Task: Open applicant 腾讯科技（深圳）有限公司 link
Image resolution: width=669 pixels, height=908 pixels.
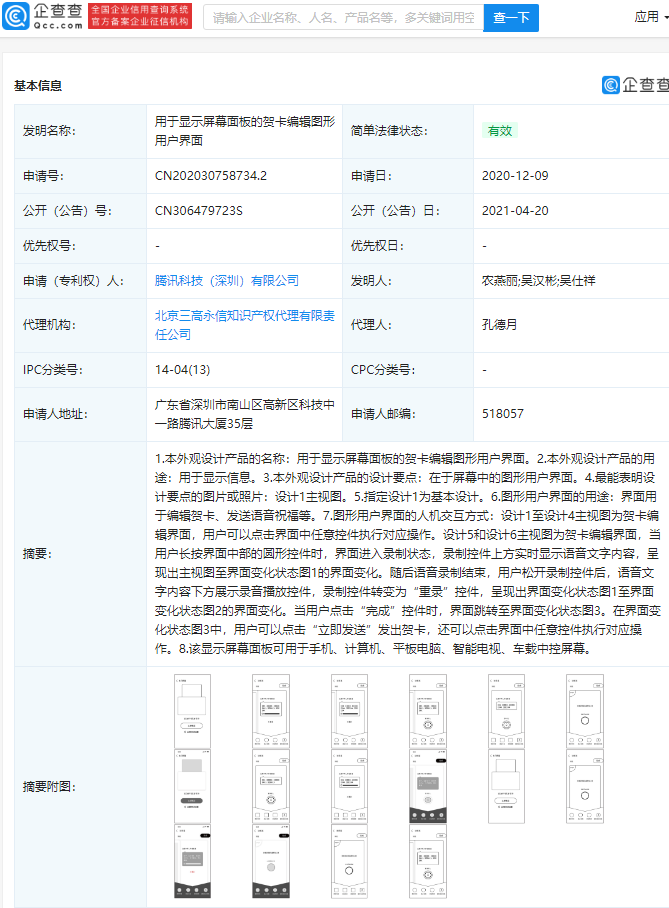Action: click(x=226, y=281)
